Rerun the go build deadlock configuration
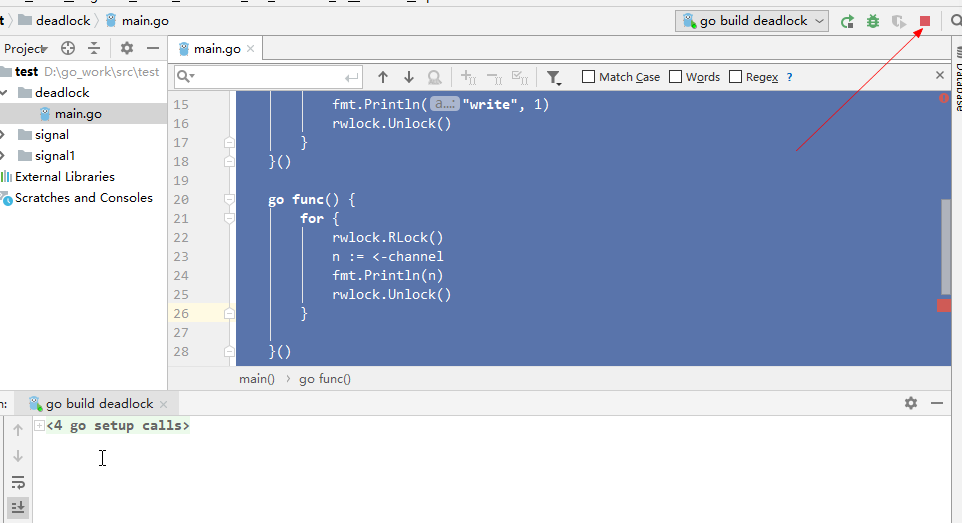The width and height of the screenshot is (962, 523). [847, 21]
